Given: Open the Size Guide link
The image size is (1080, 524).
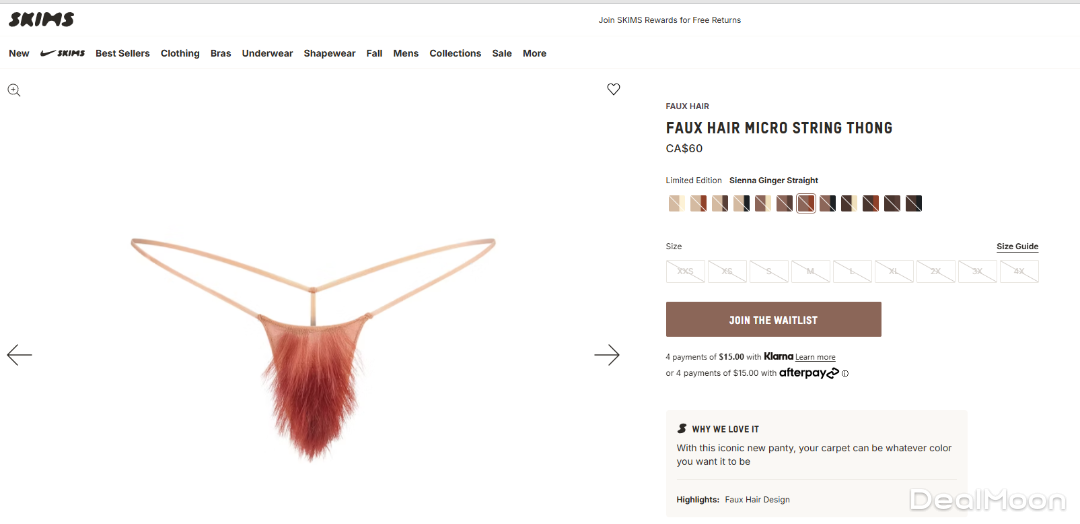Looking at the screenshot, I should [x=1017, y=246].
